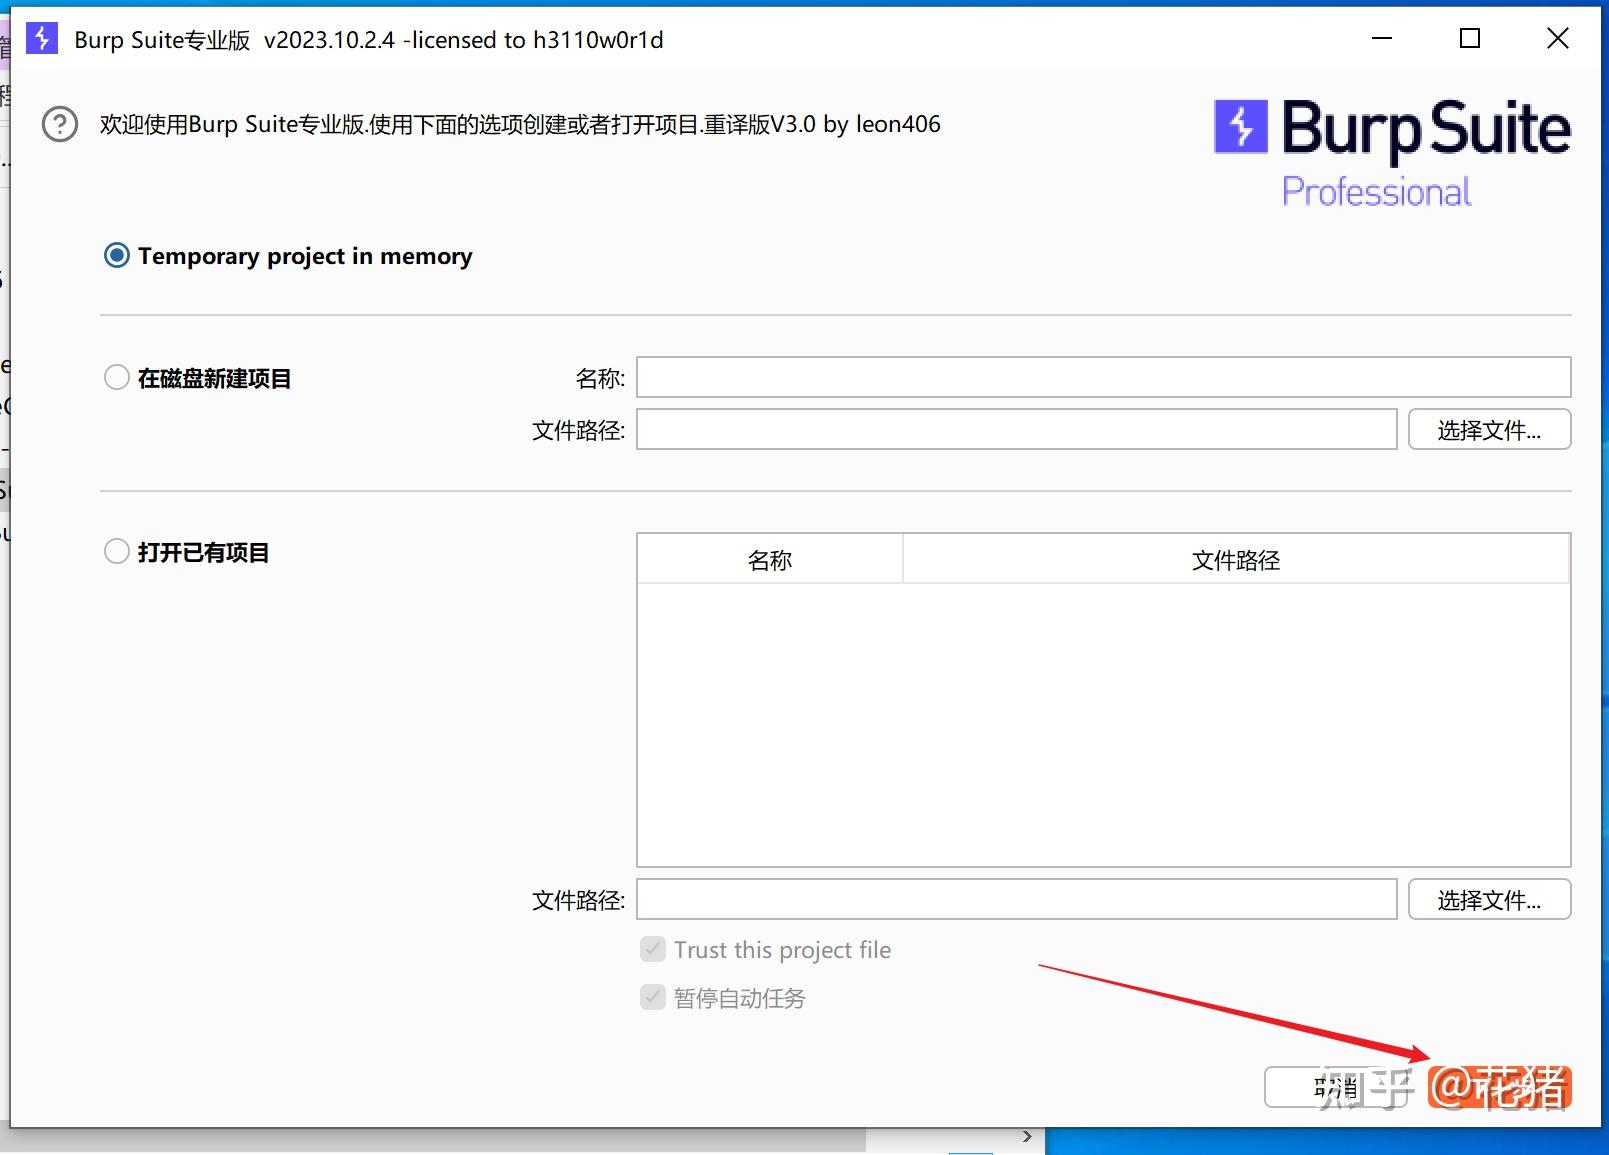
Task: Toggle Trust this project file checkbox
Action: click(653, 949)
